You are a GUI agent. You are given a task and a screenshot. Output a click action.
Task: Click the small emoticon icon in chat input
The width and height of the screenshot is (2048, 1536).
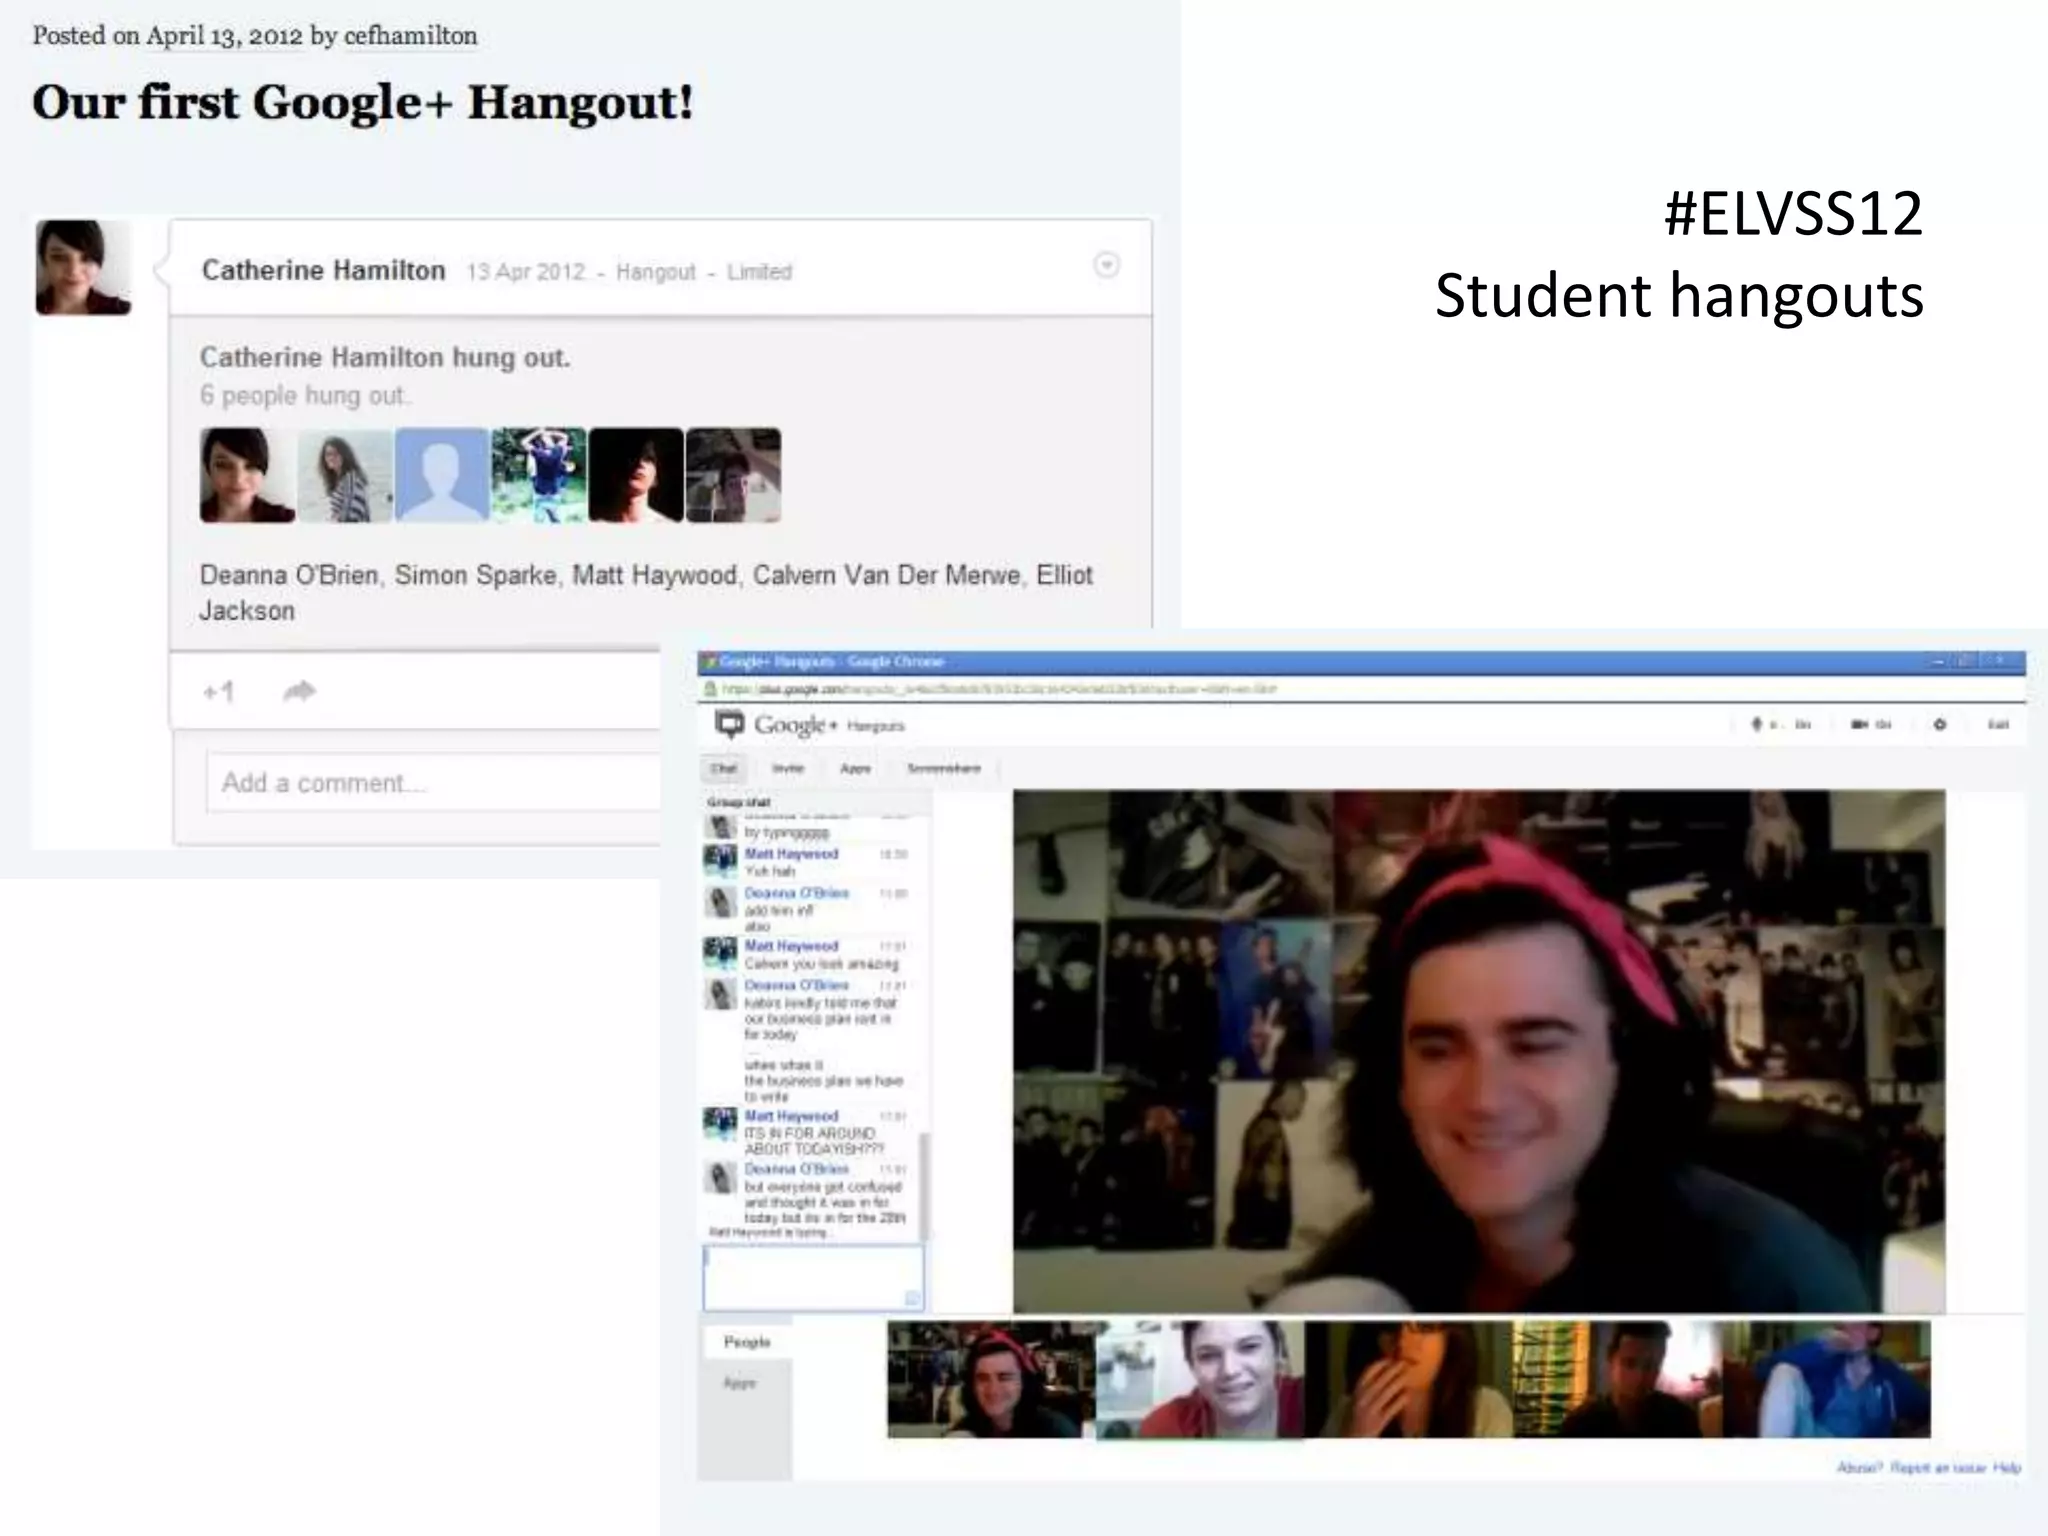point(912,1298)
